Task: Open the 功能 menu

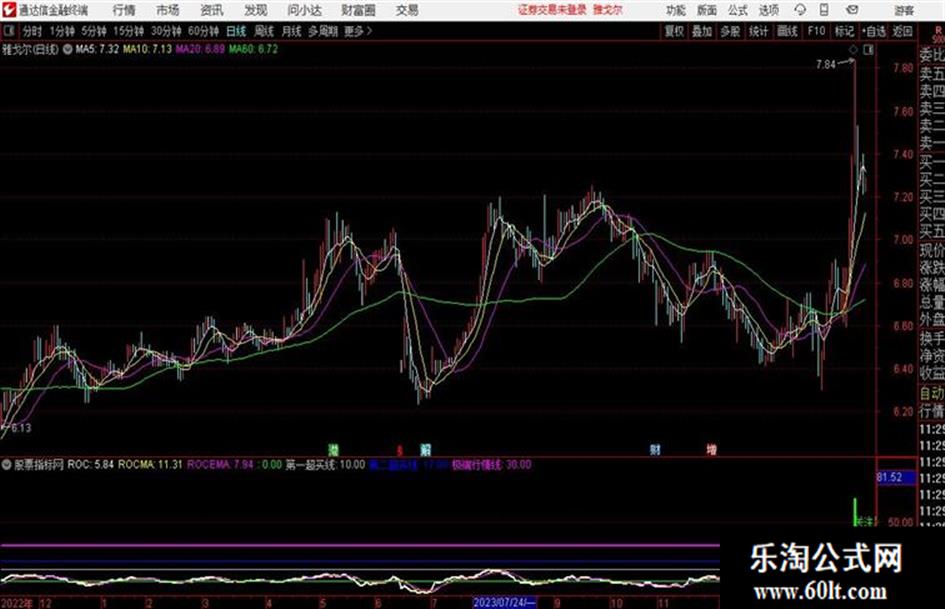Action: [676, 10]
